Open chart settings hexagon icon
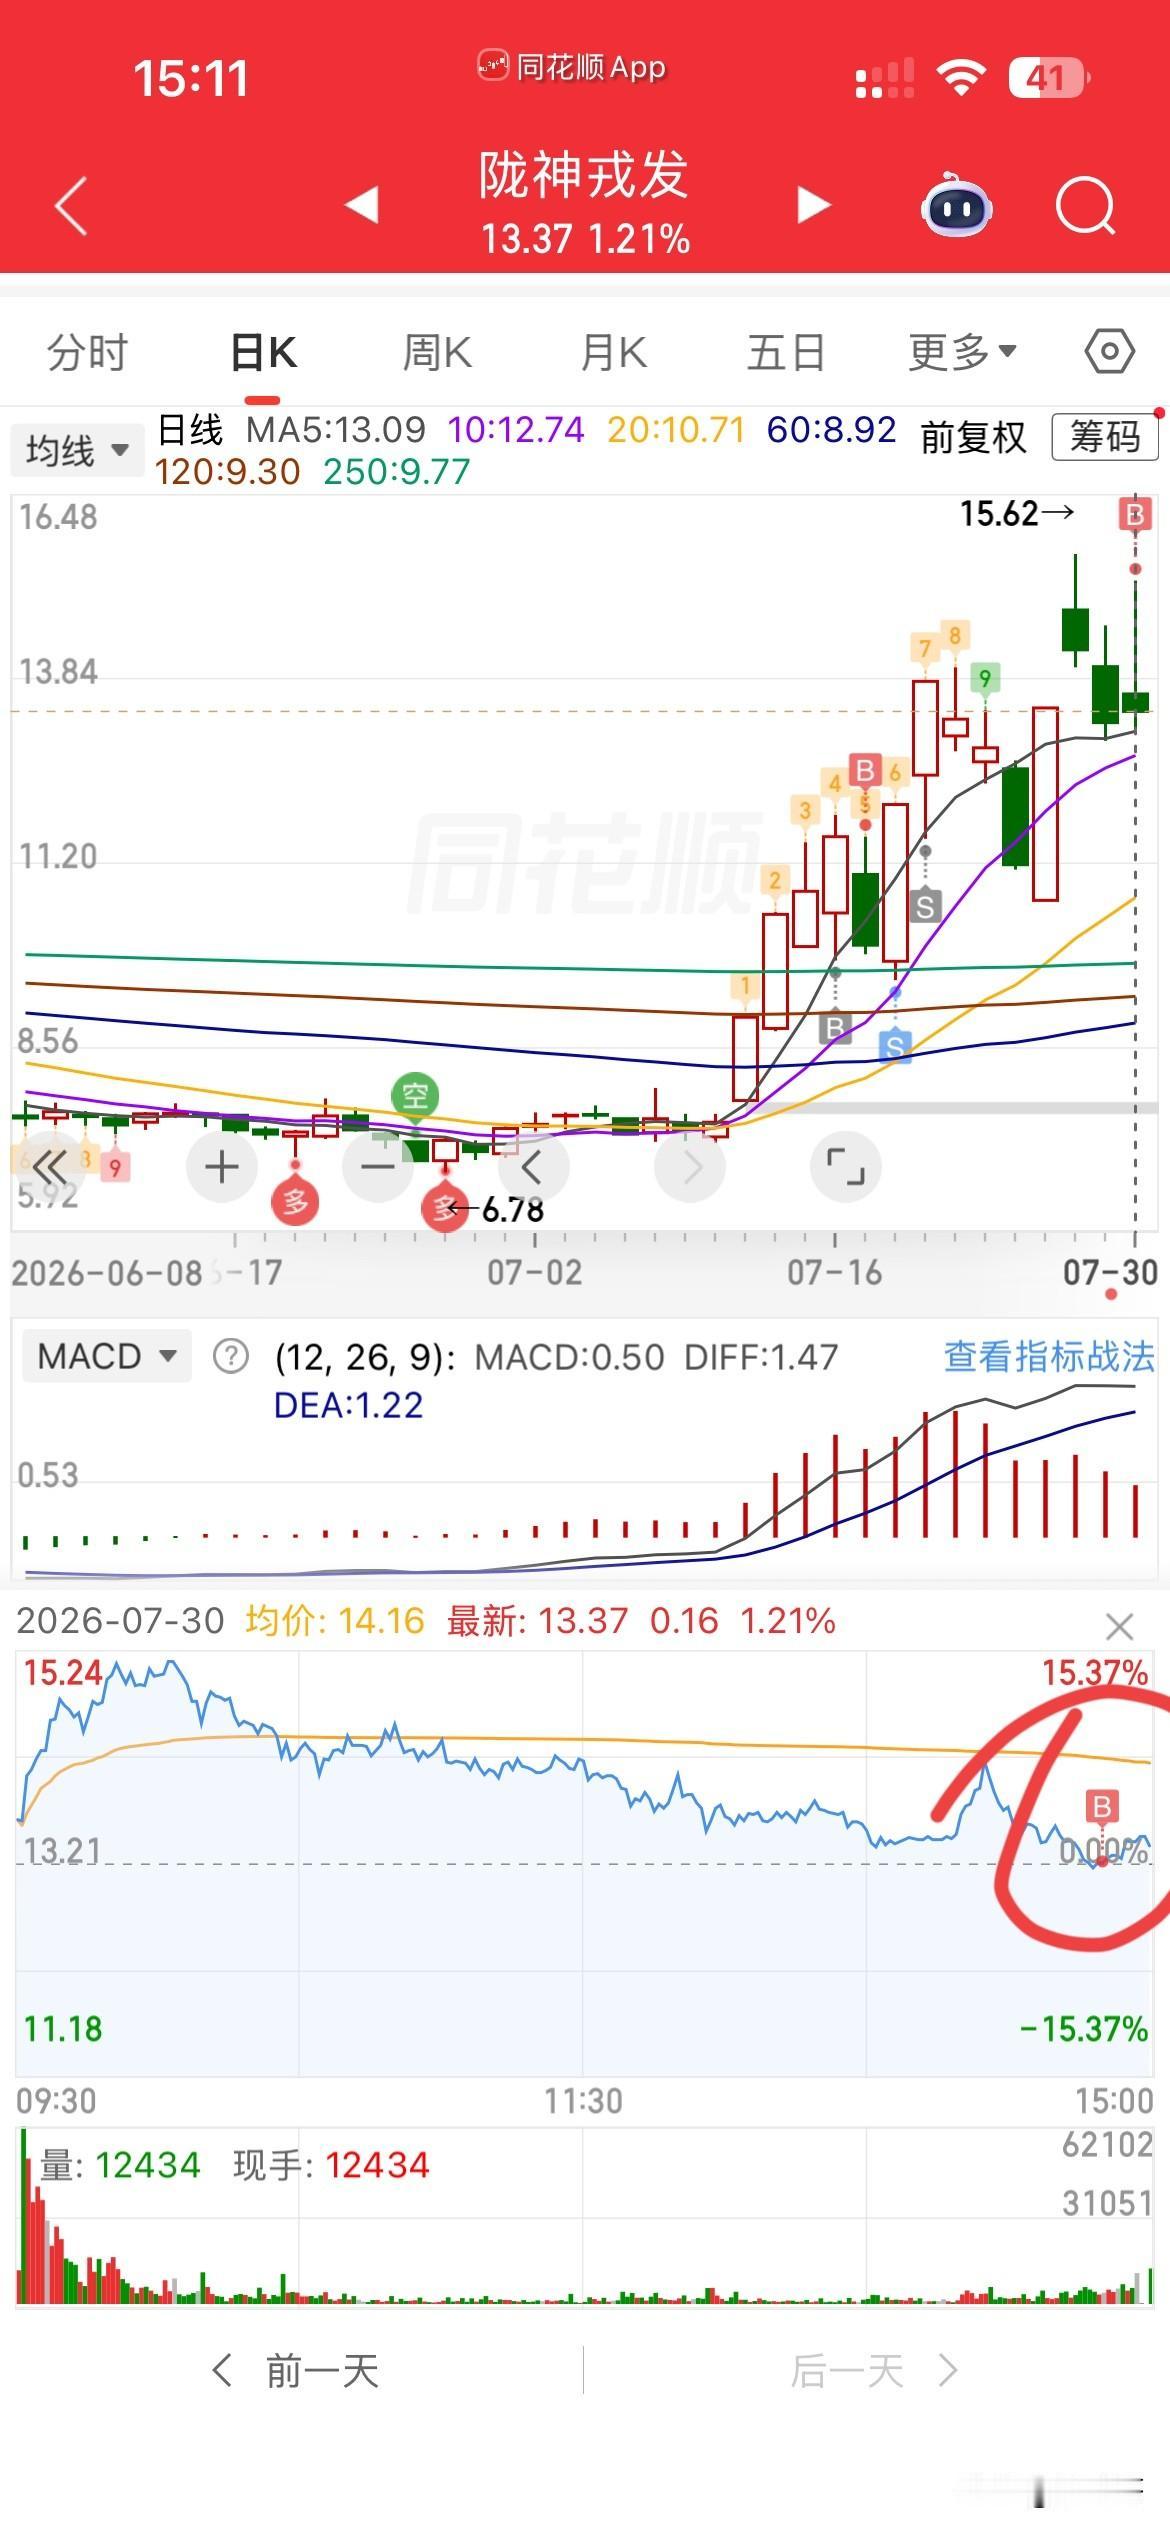 [1109, 352]
